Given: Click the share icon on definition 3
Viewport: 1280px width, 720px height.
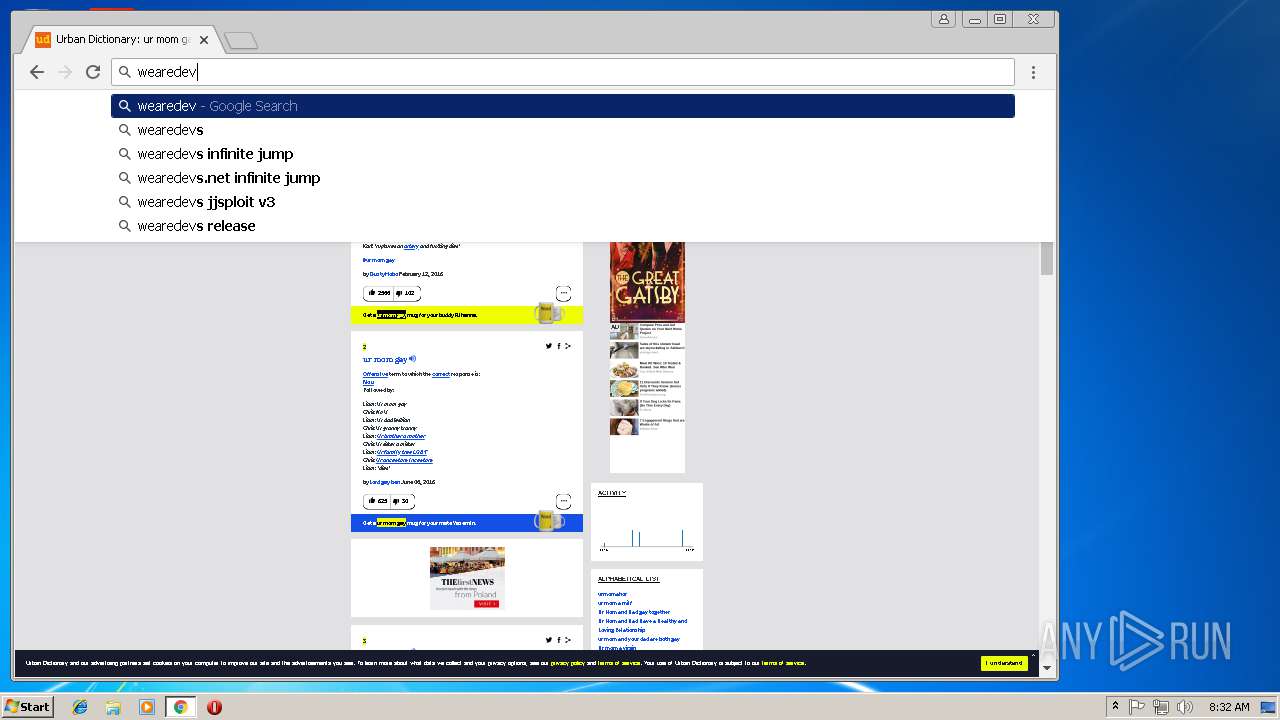Looking at the screenshot, I should click(567, 640).
